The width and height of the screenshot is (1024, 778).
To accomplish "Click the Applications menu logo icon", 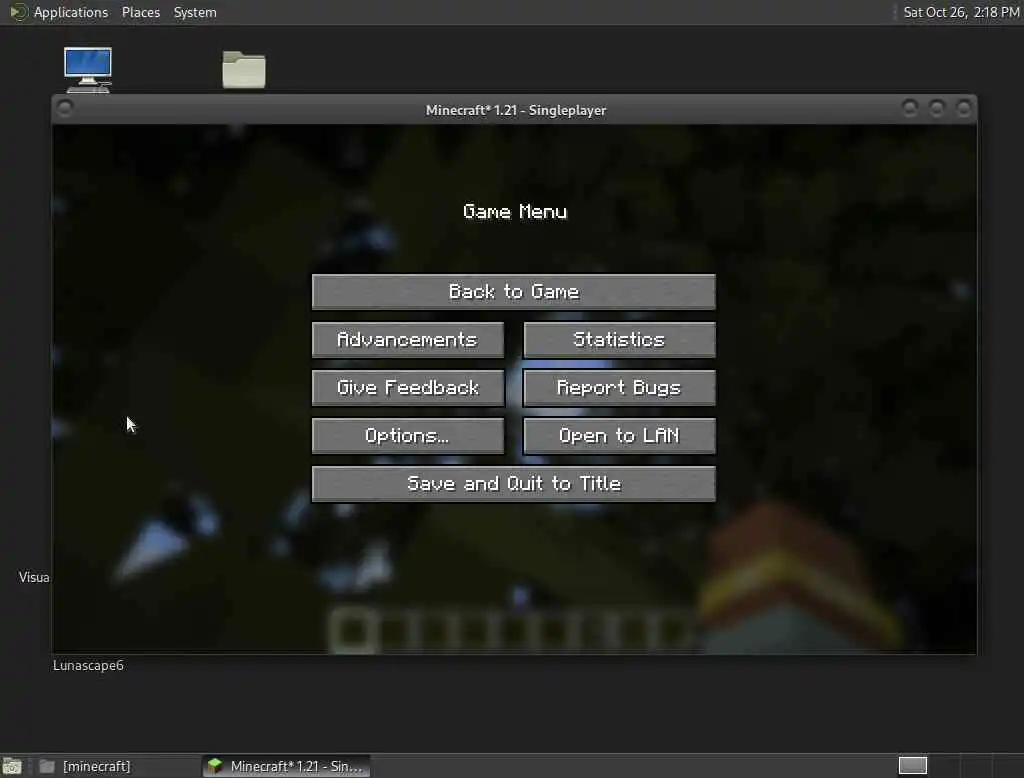I will coord(18,12).
